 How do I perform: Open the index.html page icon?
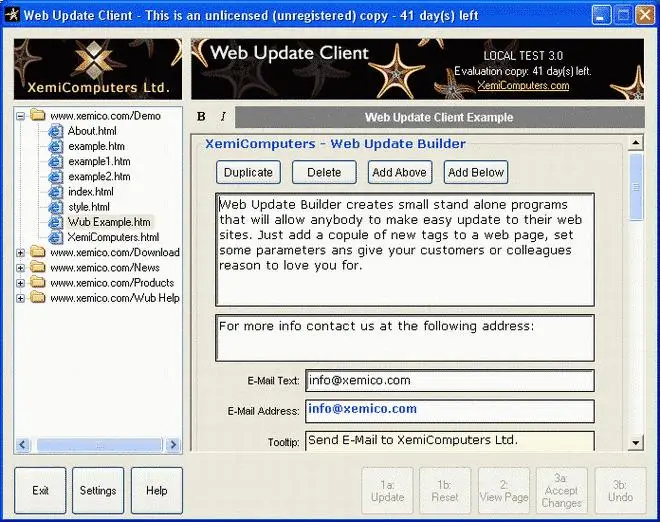(55, 192)
